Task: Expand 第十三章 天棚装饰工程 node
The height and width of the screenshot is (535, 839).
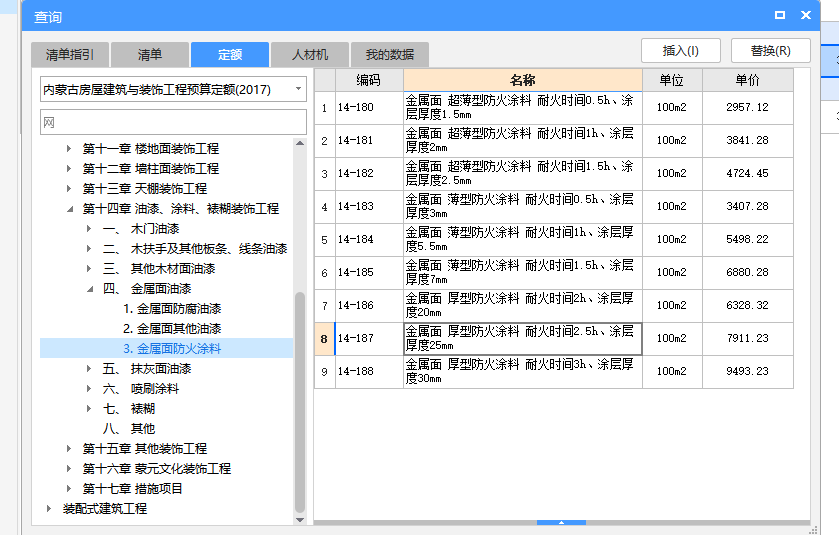Action: click(69, 188)
